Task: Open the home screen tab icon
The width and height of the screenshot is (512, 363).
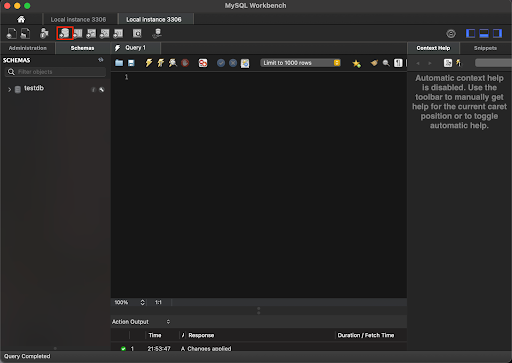Action: point(21,19)
